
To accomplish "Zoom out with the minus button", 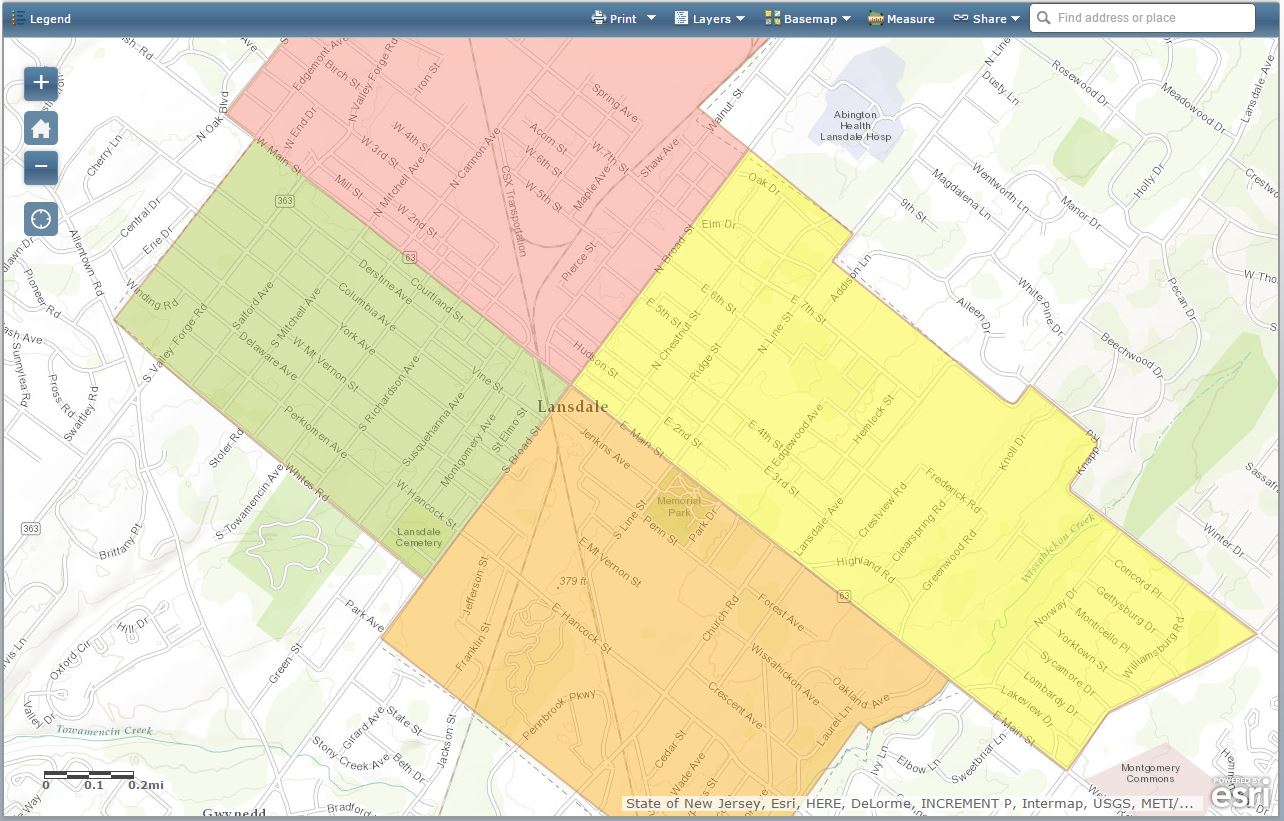I will (41, 166).
